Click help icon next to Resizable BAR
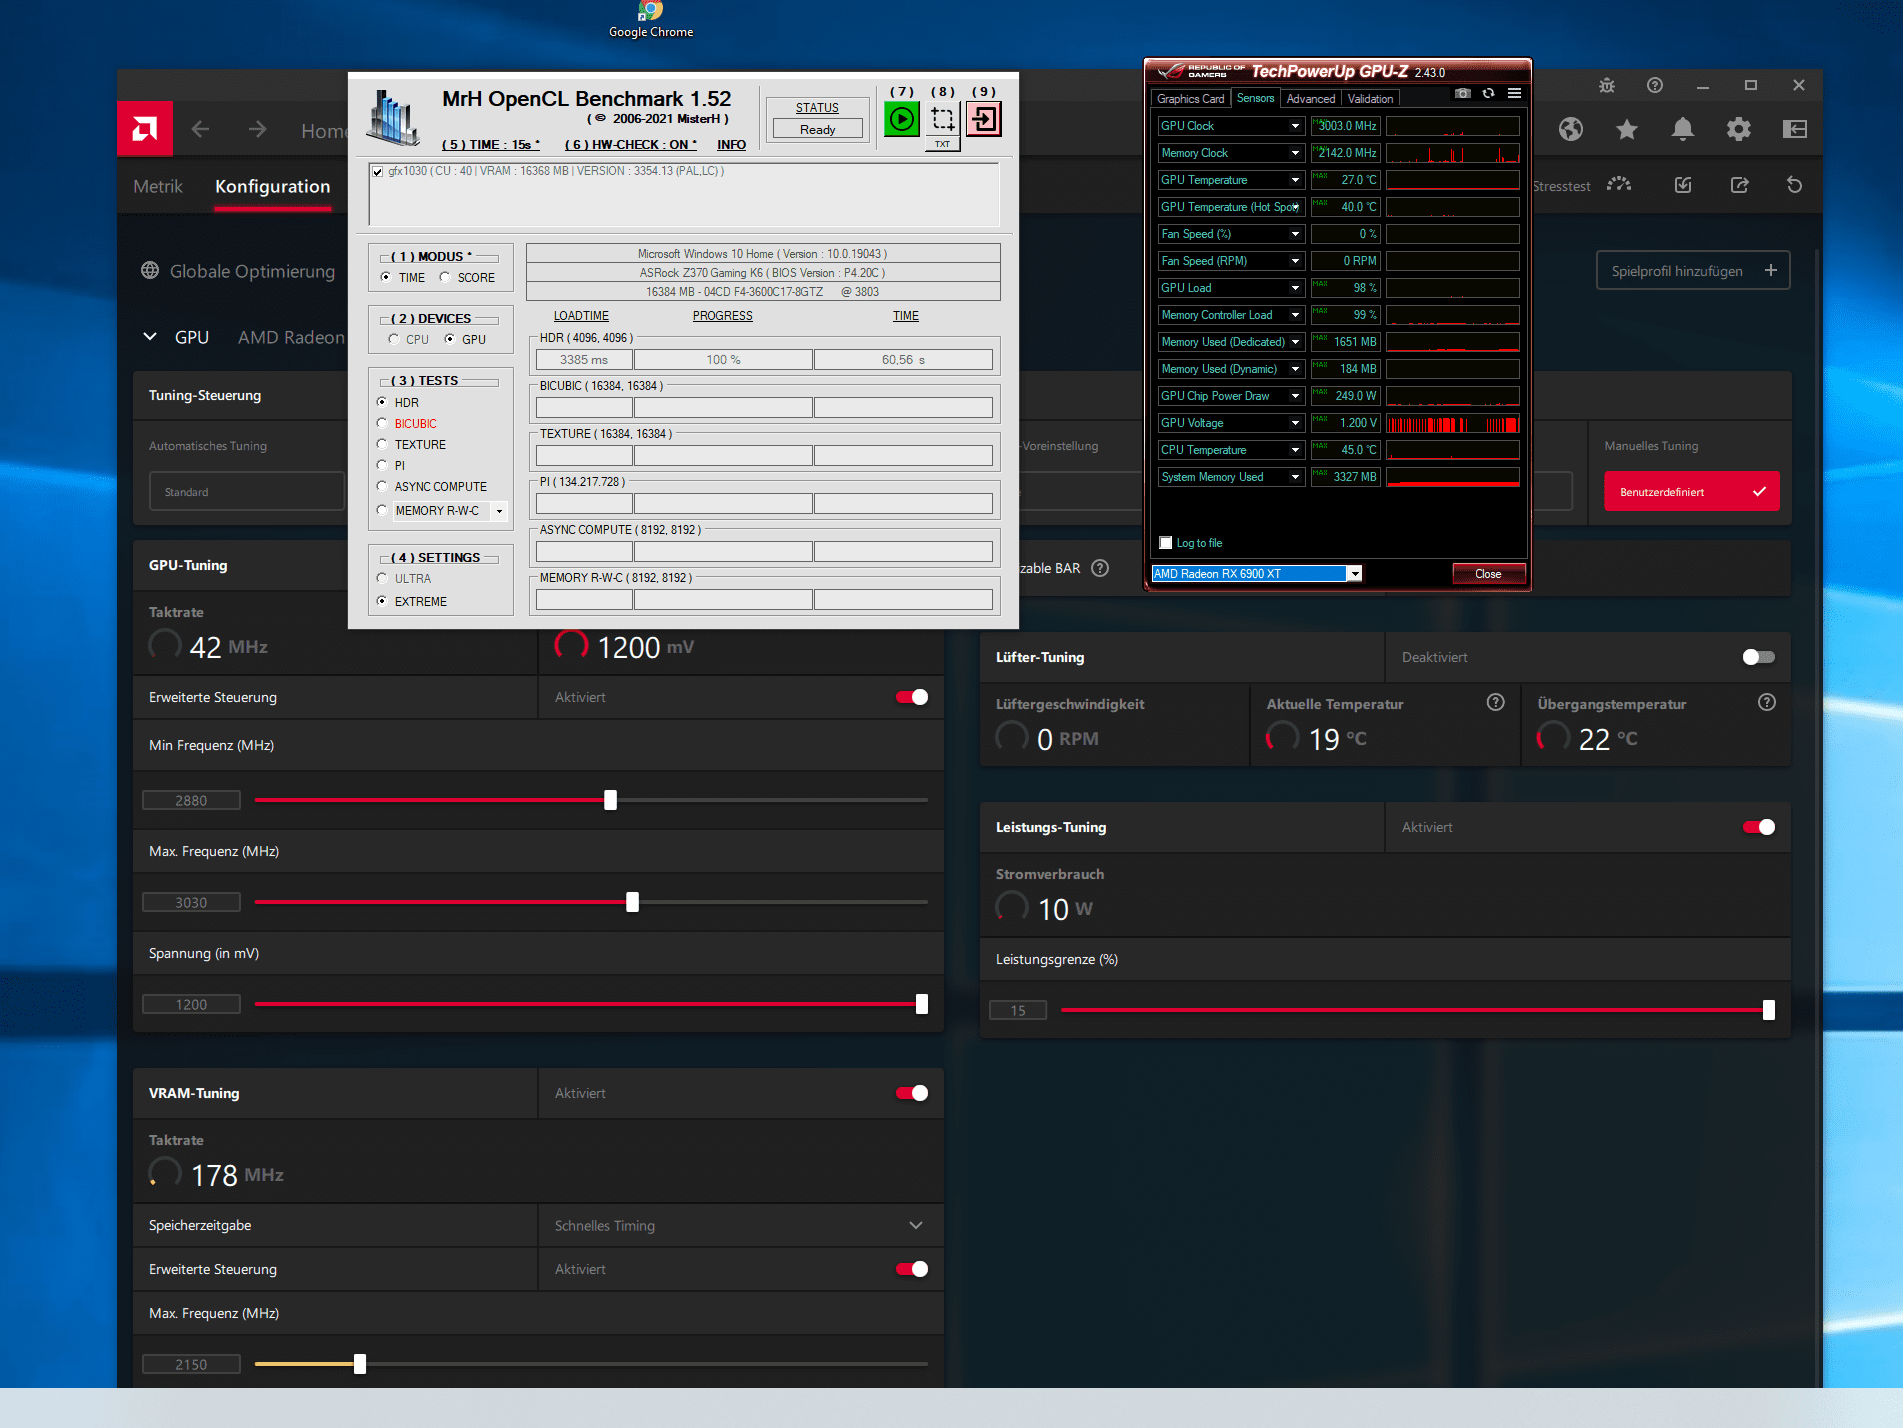Screen dimensions: 1903x1428 pyautogui.click(x=1100, y=568)
